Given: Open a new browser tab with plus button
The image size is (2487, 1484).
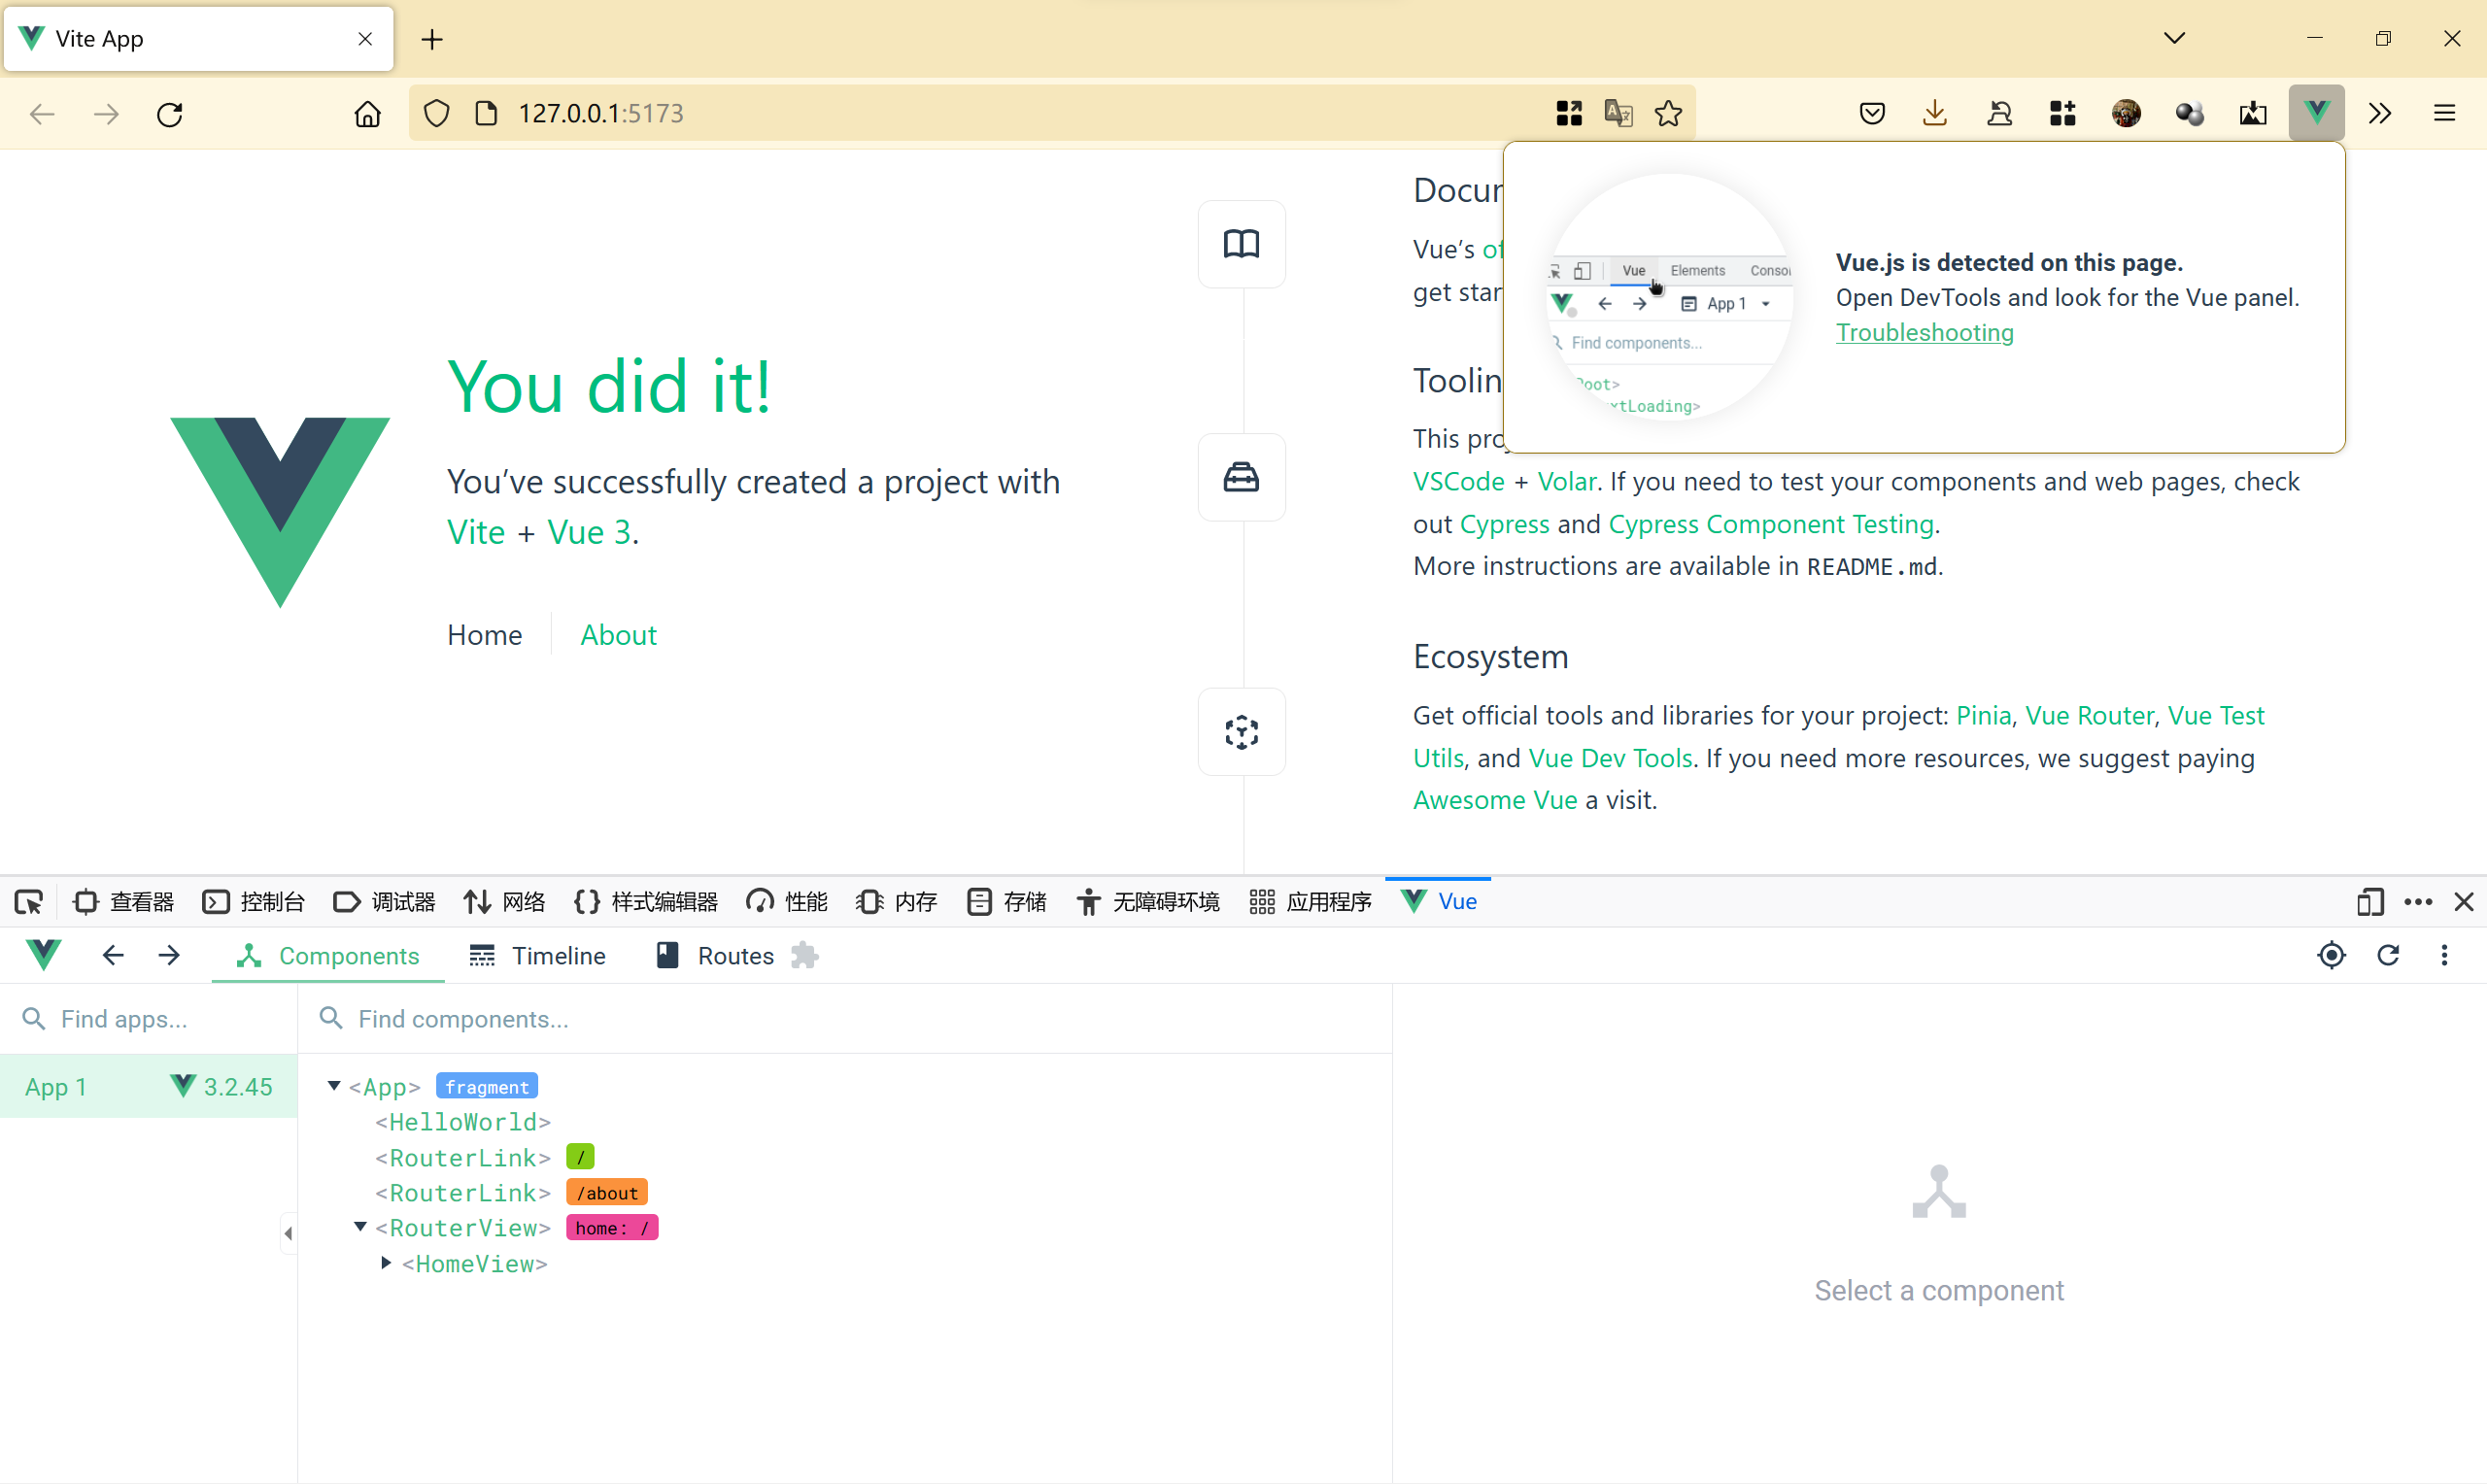Looking at the screenshot, I should (432, 39).
